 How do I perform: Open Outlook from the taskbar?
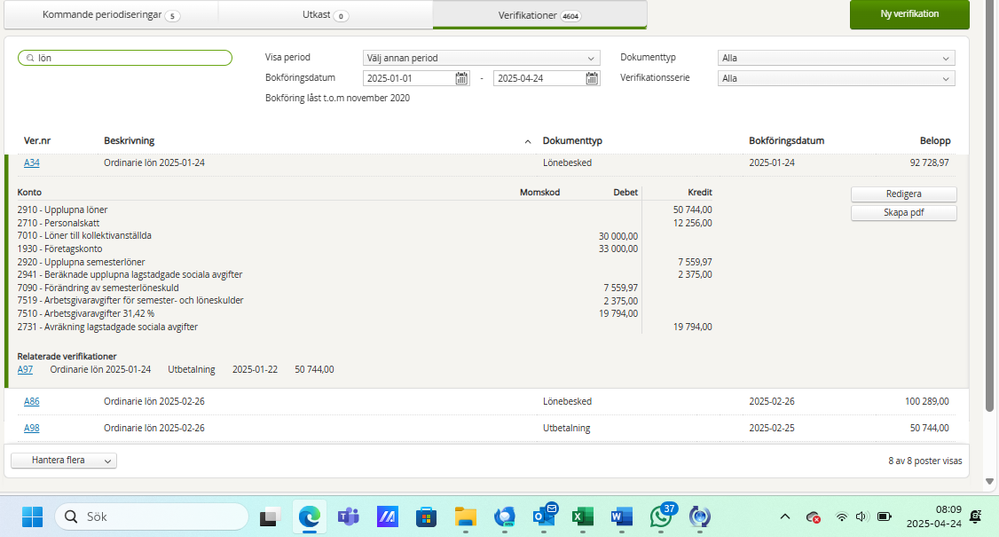click(x=544, y=517)
